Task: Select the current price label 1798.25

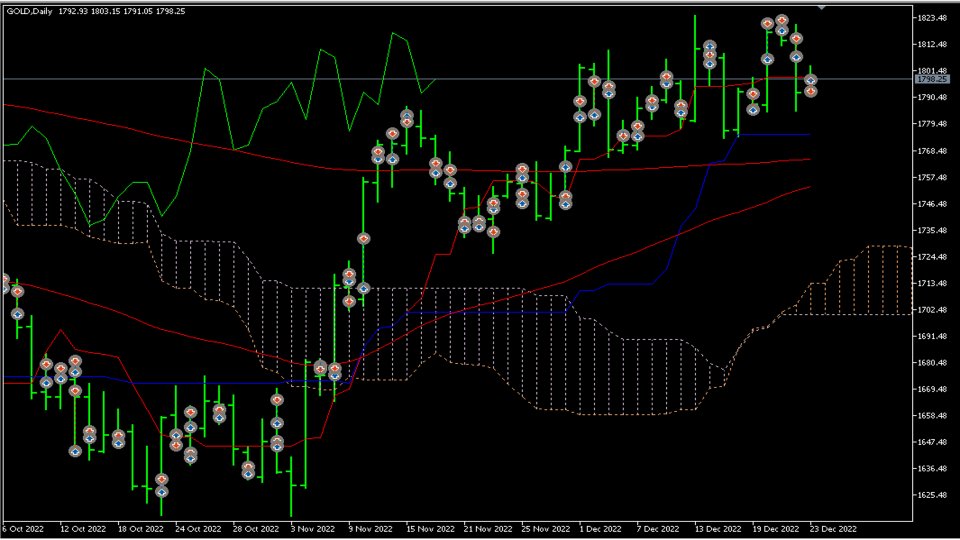Action: pos(931,80)
